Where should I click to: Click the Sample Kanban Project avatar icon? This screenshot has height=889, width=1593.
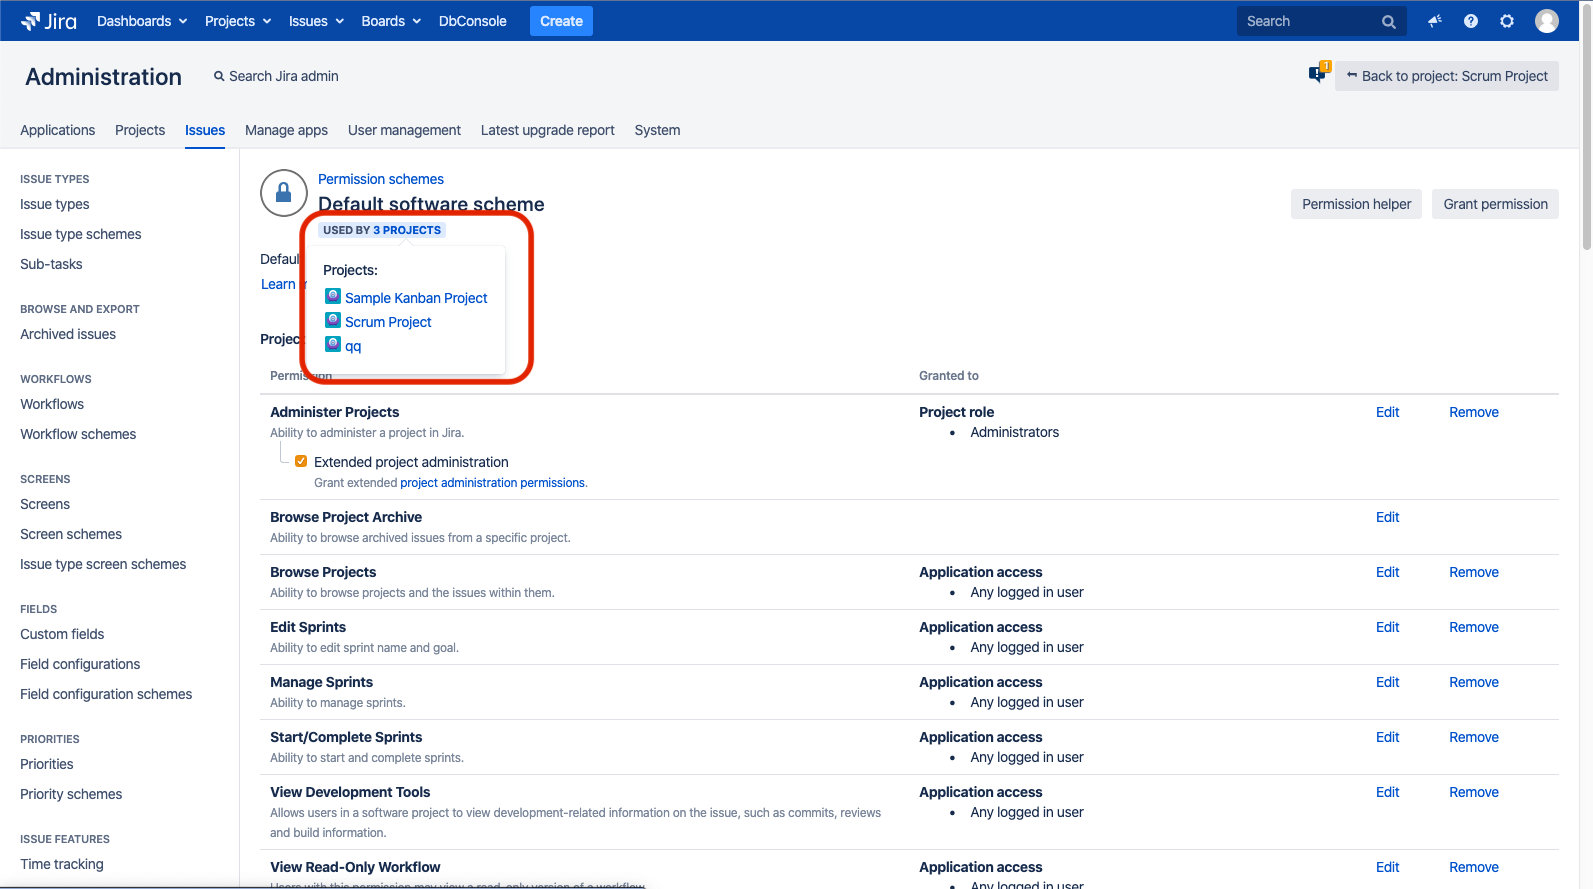(333, 296)
